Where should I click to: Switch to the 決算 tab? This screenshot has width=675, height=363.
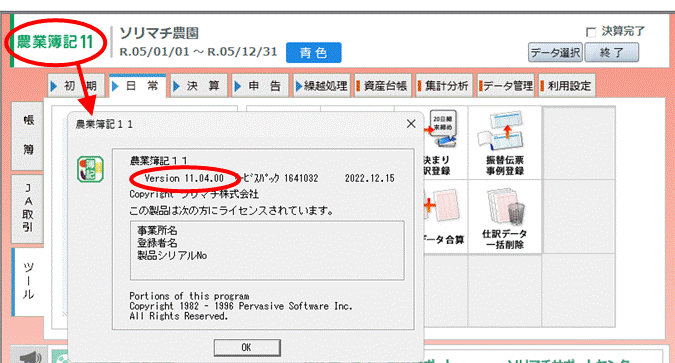(198, 86)
